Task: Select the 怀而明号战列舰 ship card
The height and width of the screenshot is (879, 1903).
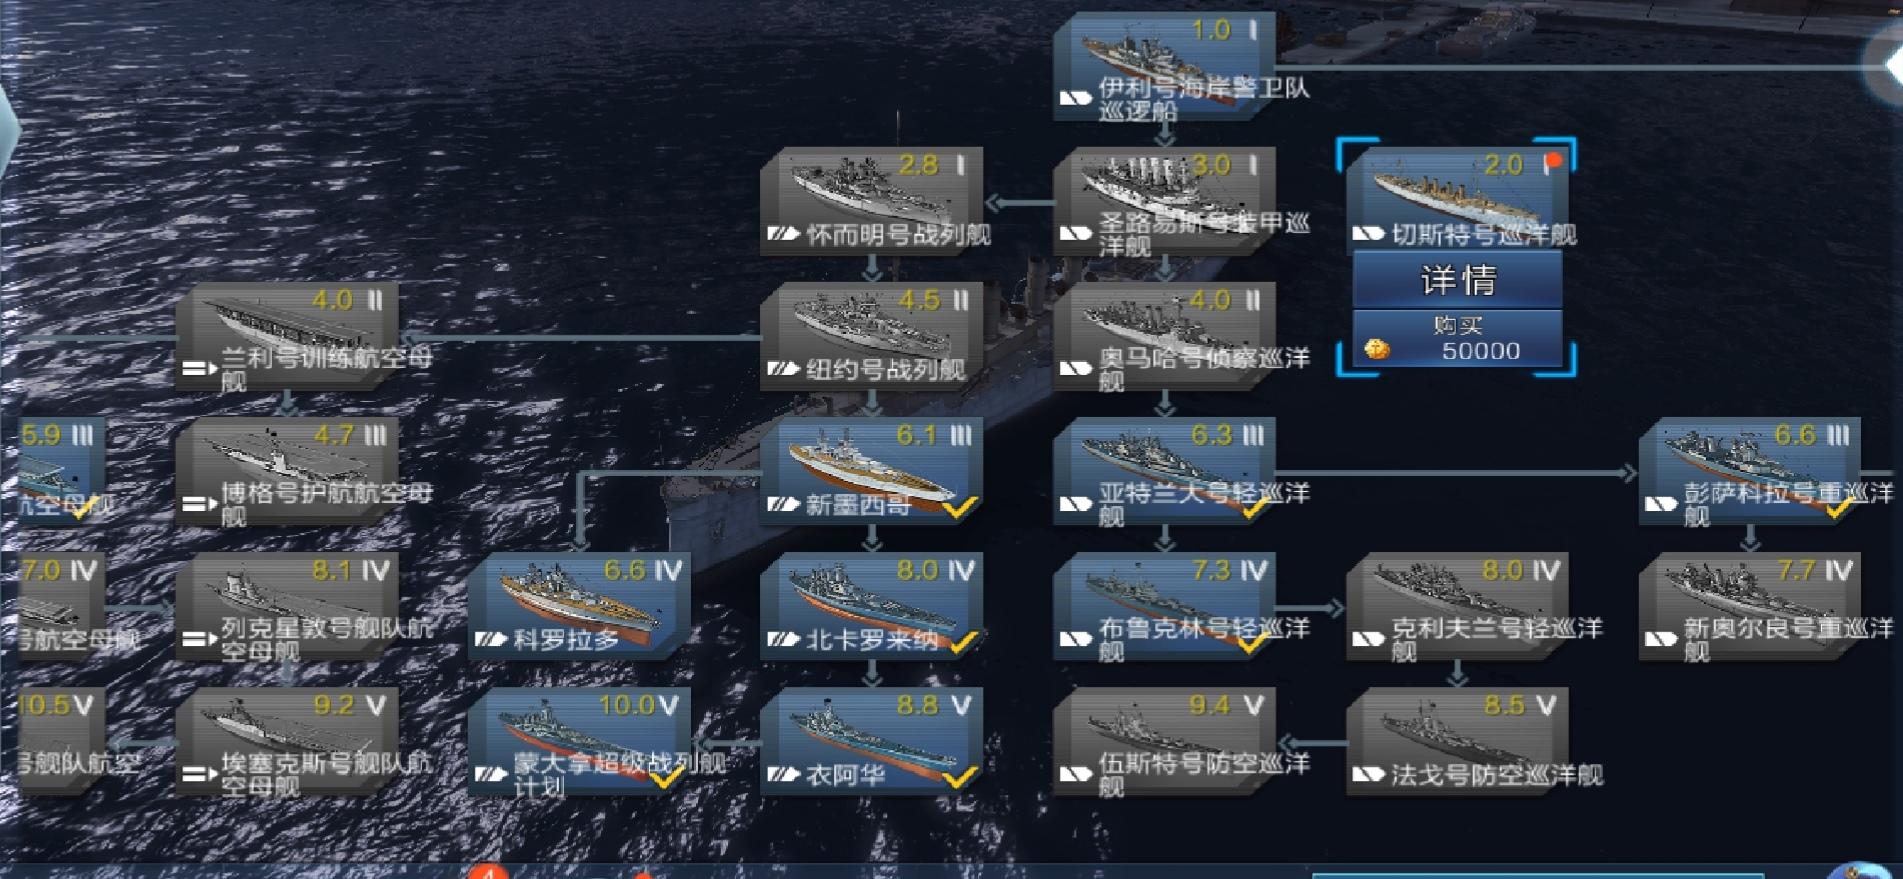Action: pos(871,201)
